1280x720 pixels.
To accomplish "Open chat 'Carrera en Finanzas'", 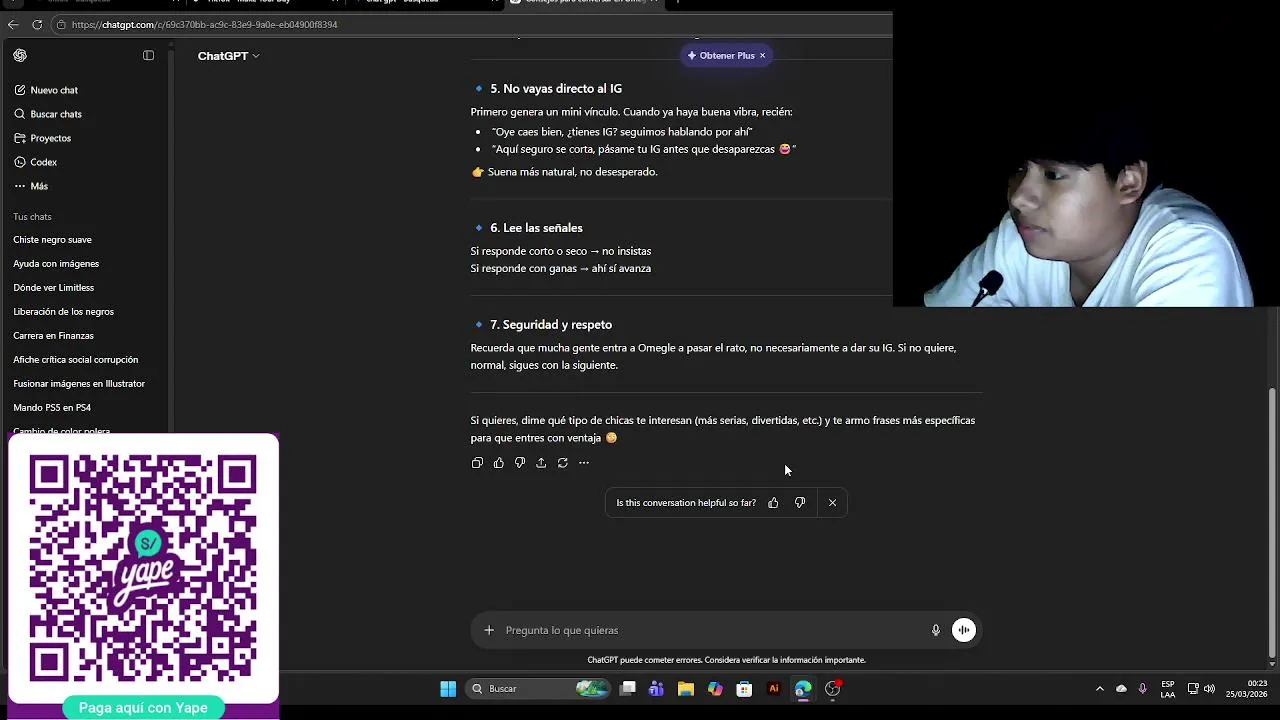I will (53, 336).
